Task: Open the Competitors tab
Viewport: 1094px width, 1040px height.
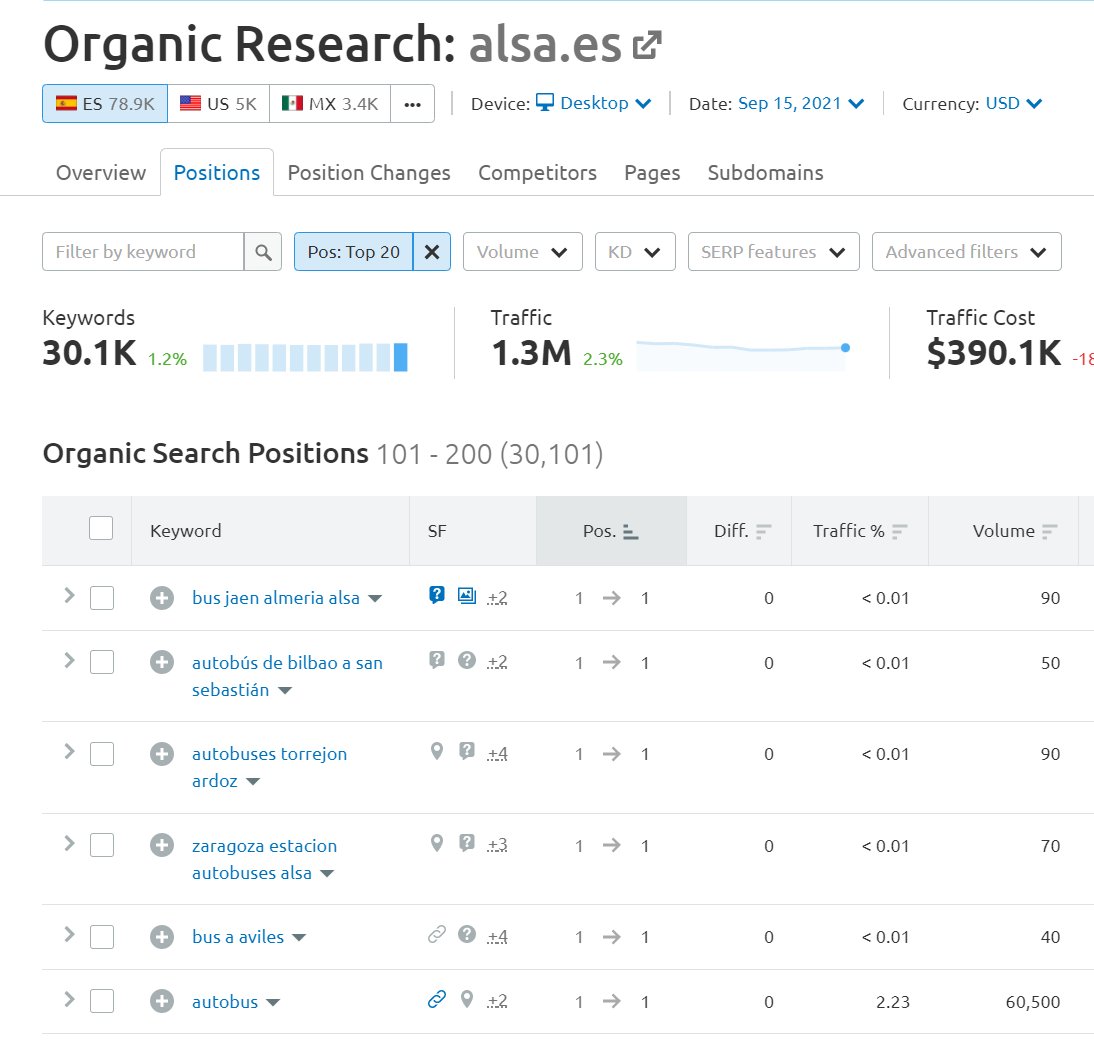Action: 537,172
